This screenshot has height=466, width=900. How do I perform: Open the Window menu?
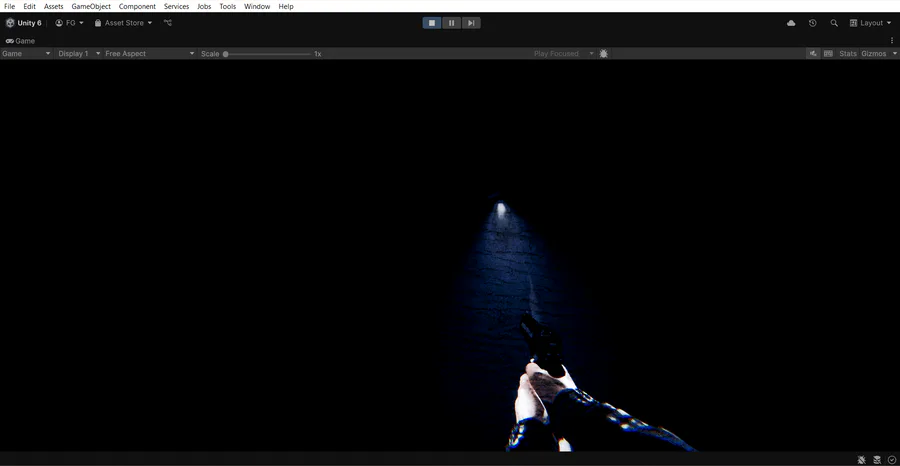click(x=257, y=6)
